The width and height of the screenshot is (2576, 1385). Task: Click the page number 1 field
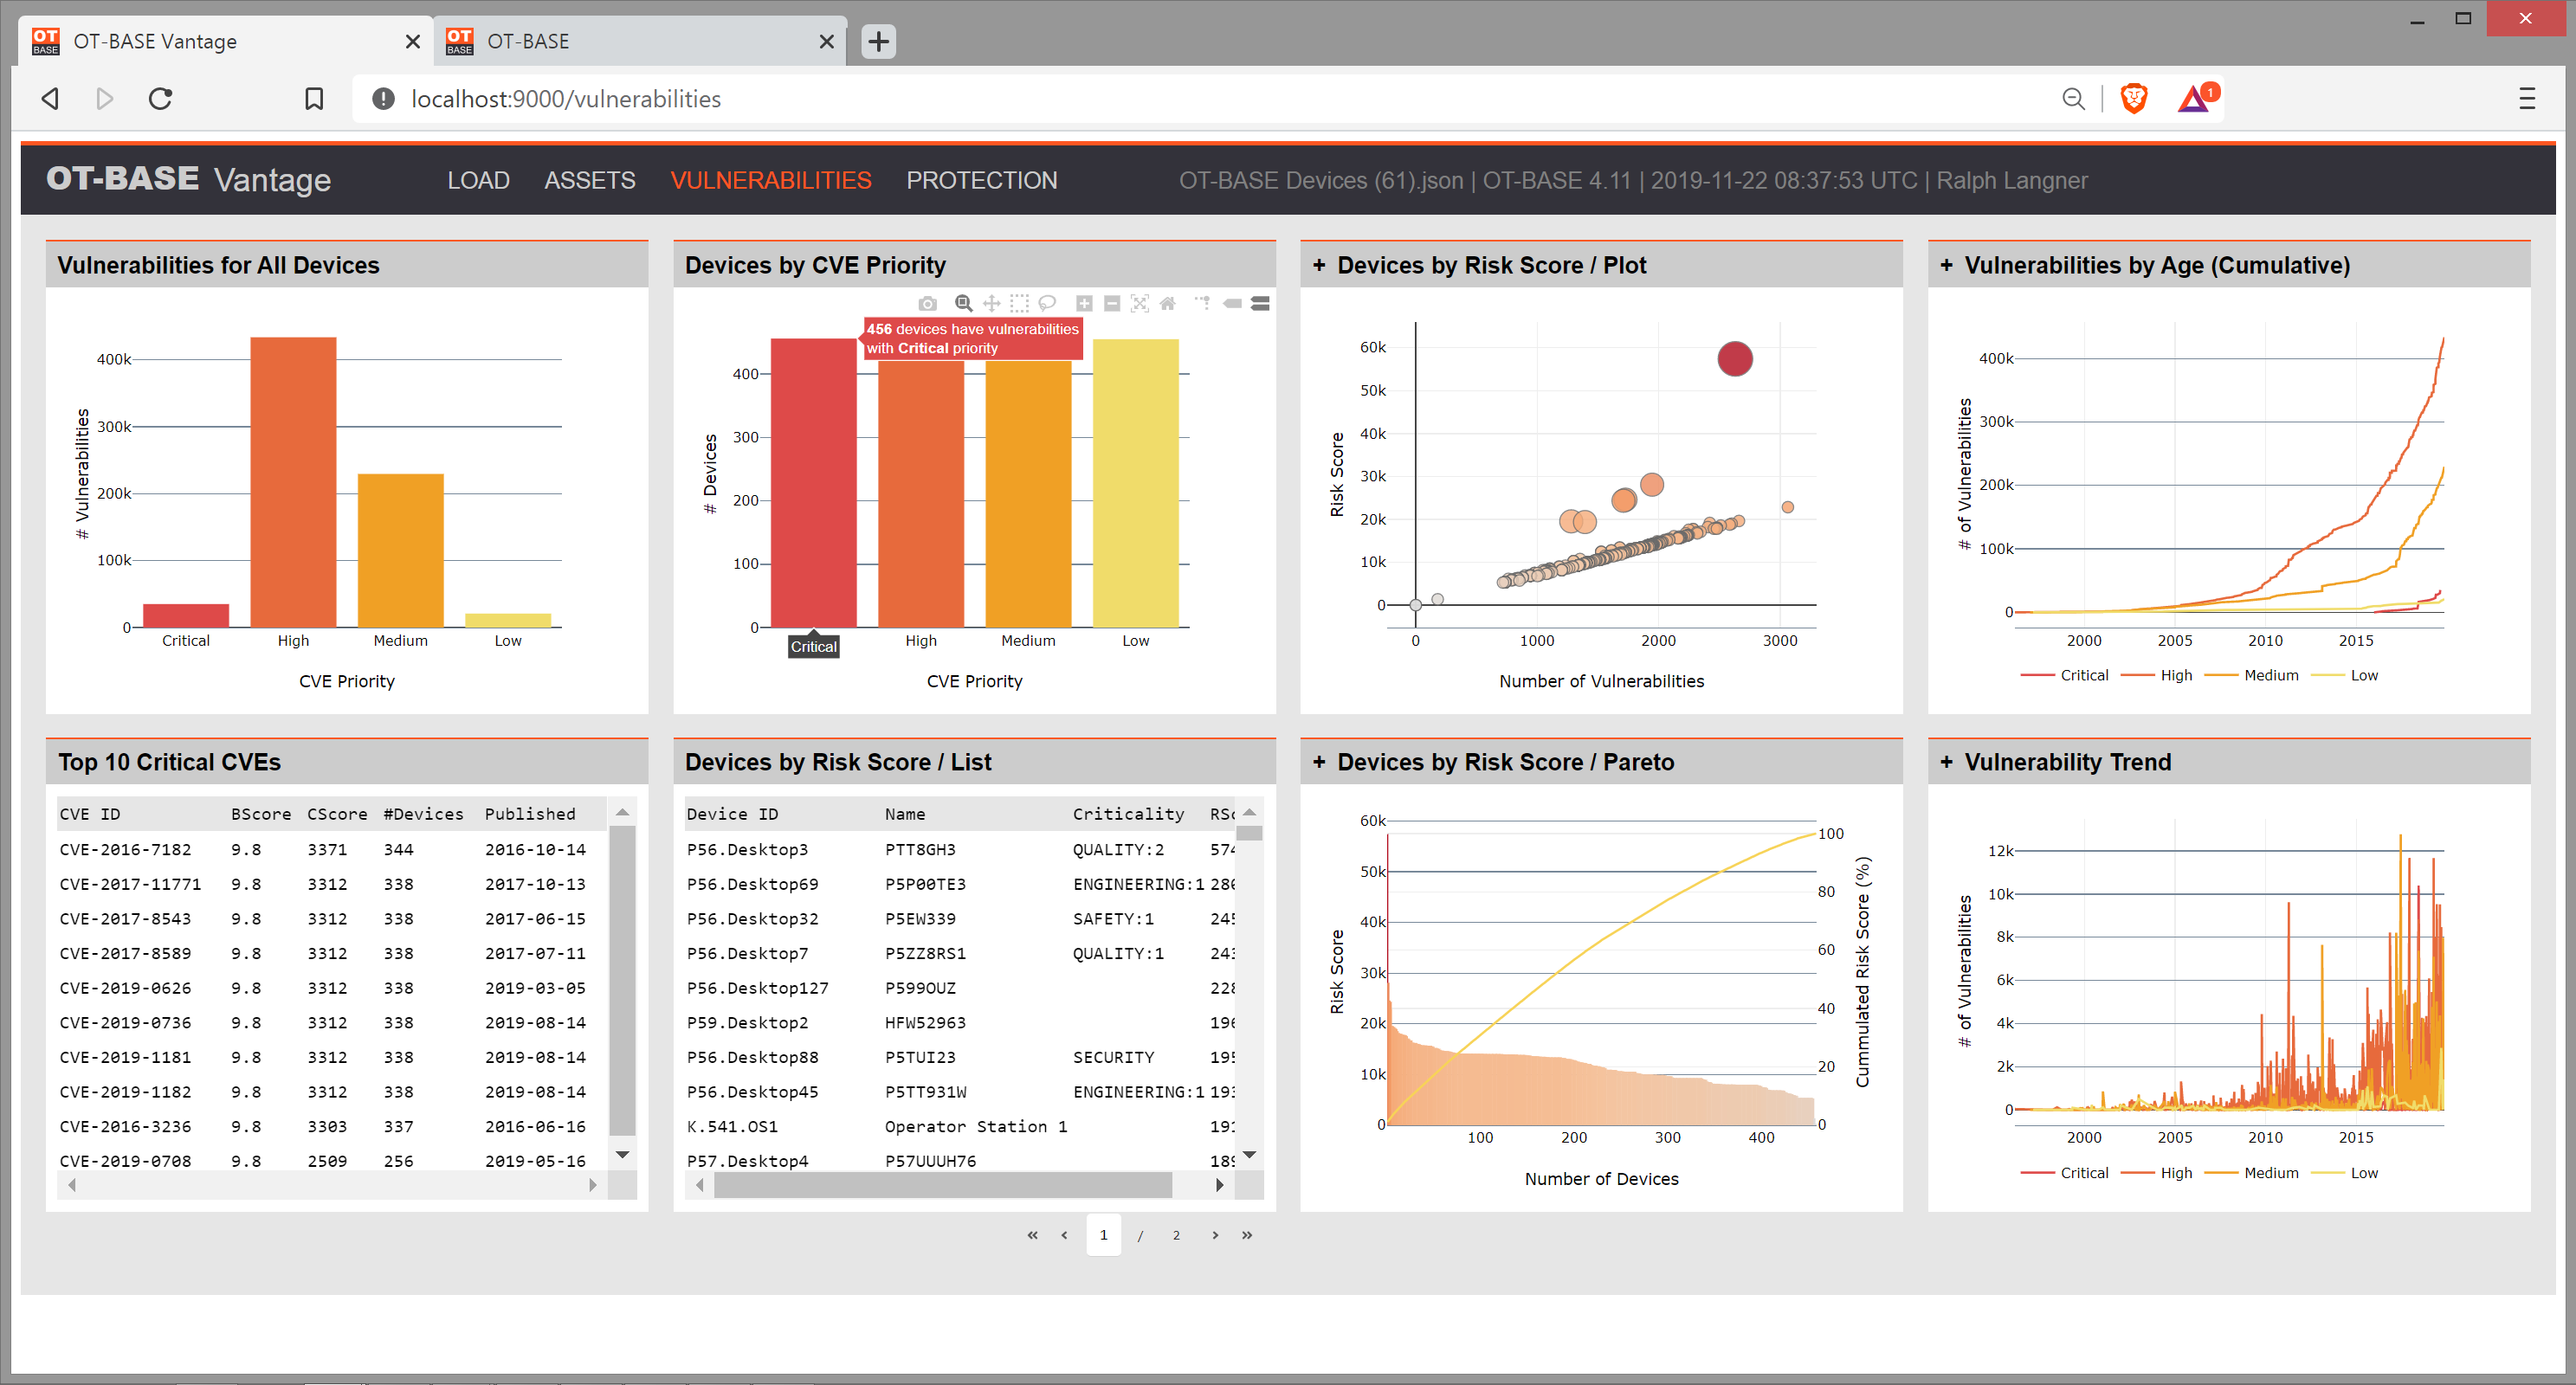[x=1103, y=1235]
